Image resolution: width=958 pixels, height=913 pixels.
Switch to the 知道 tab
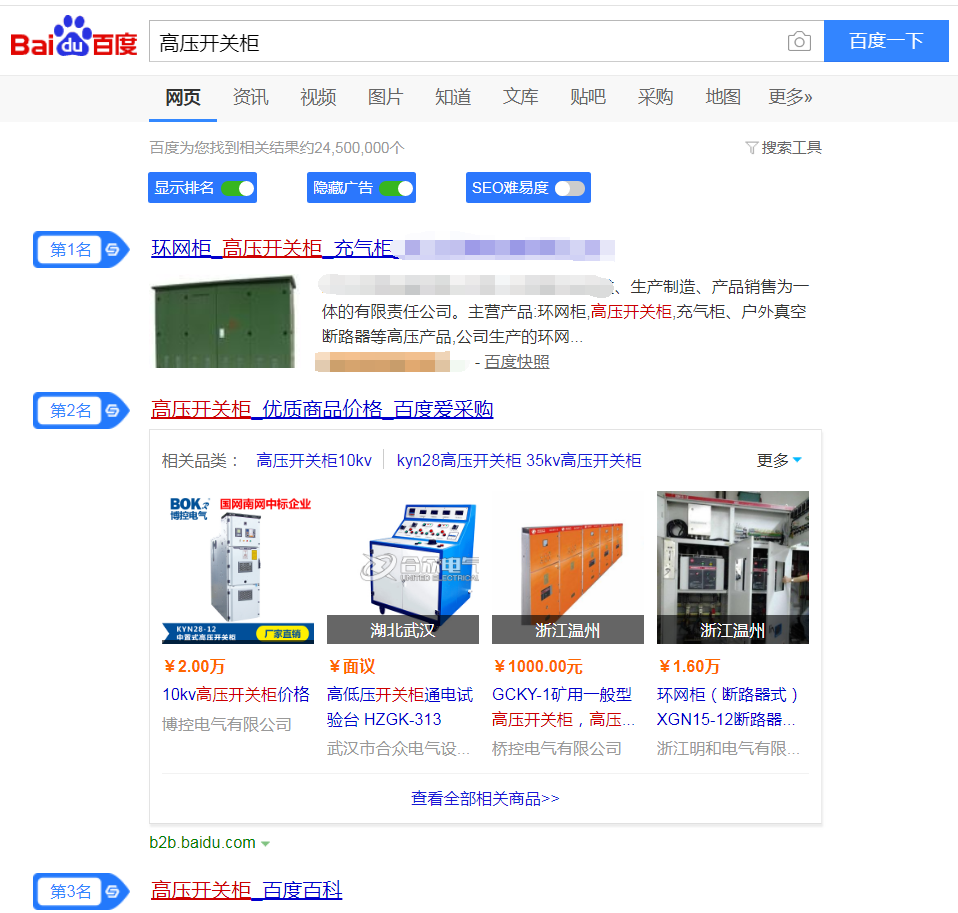click(453, 97)
